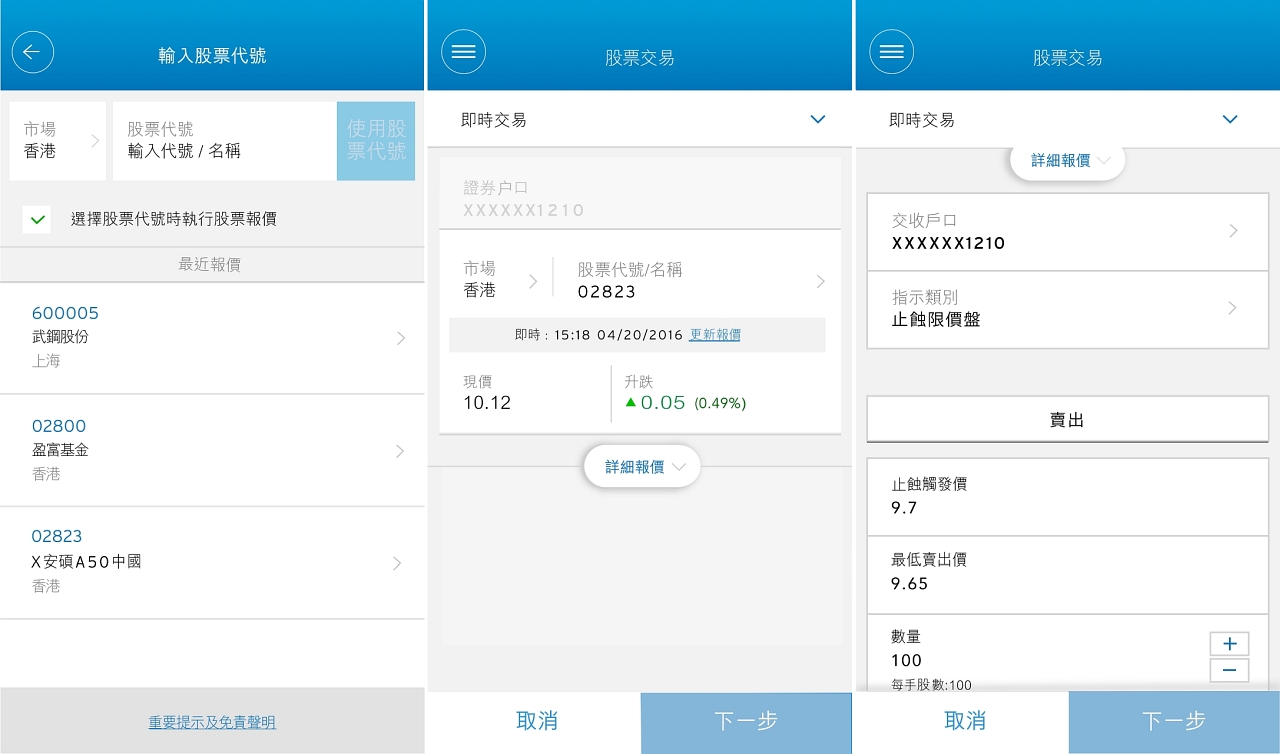1280x754 pixels.
Task: Open the 武鋼股份 600005 recent quote
Action: [x=212, y=338]
